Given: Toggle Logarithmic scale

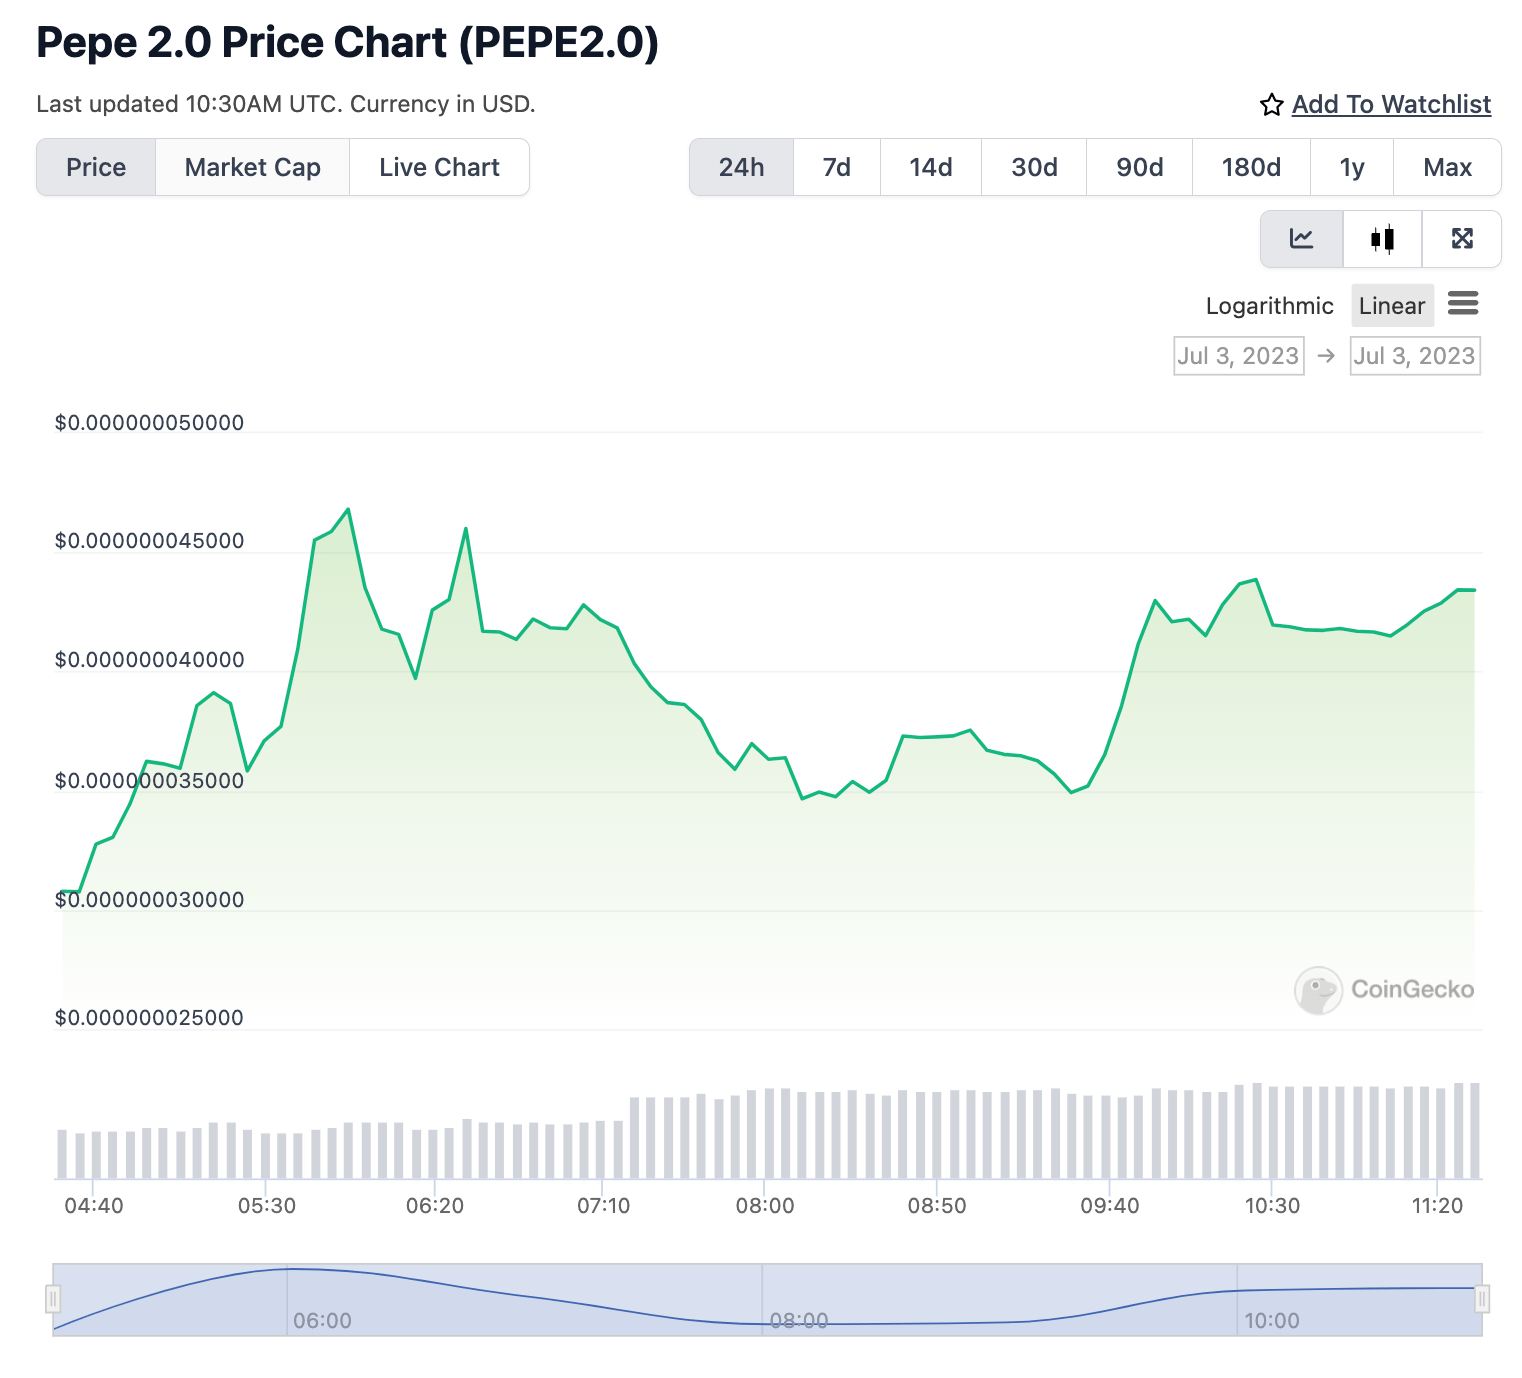Looking at the screenshot, I should (1269, 306).
